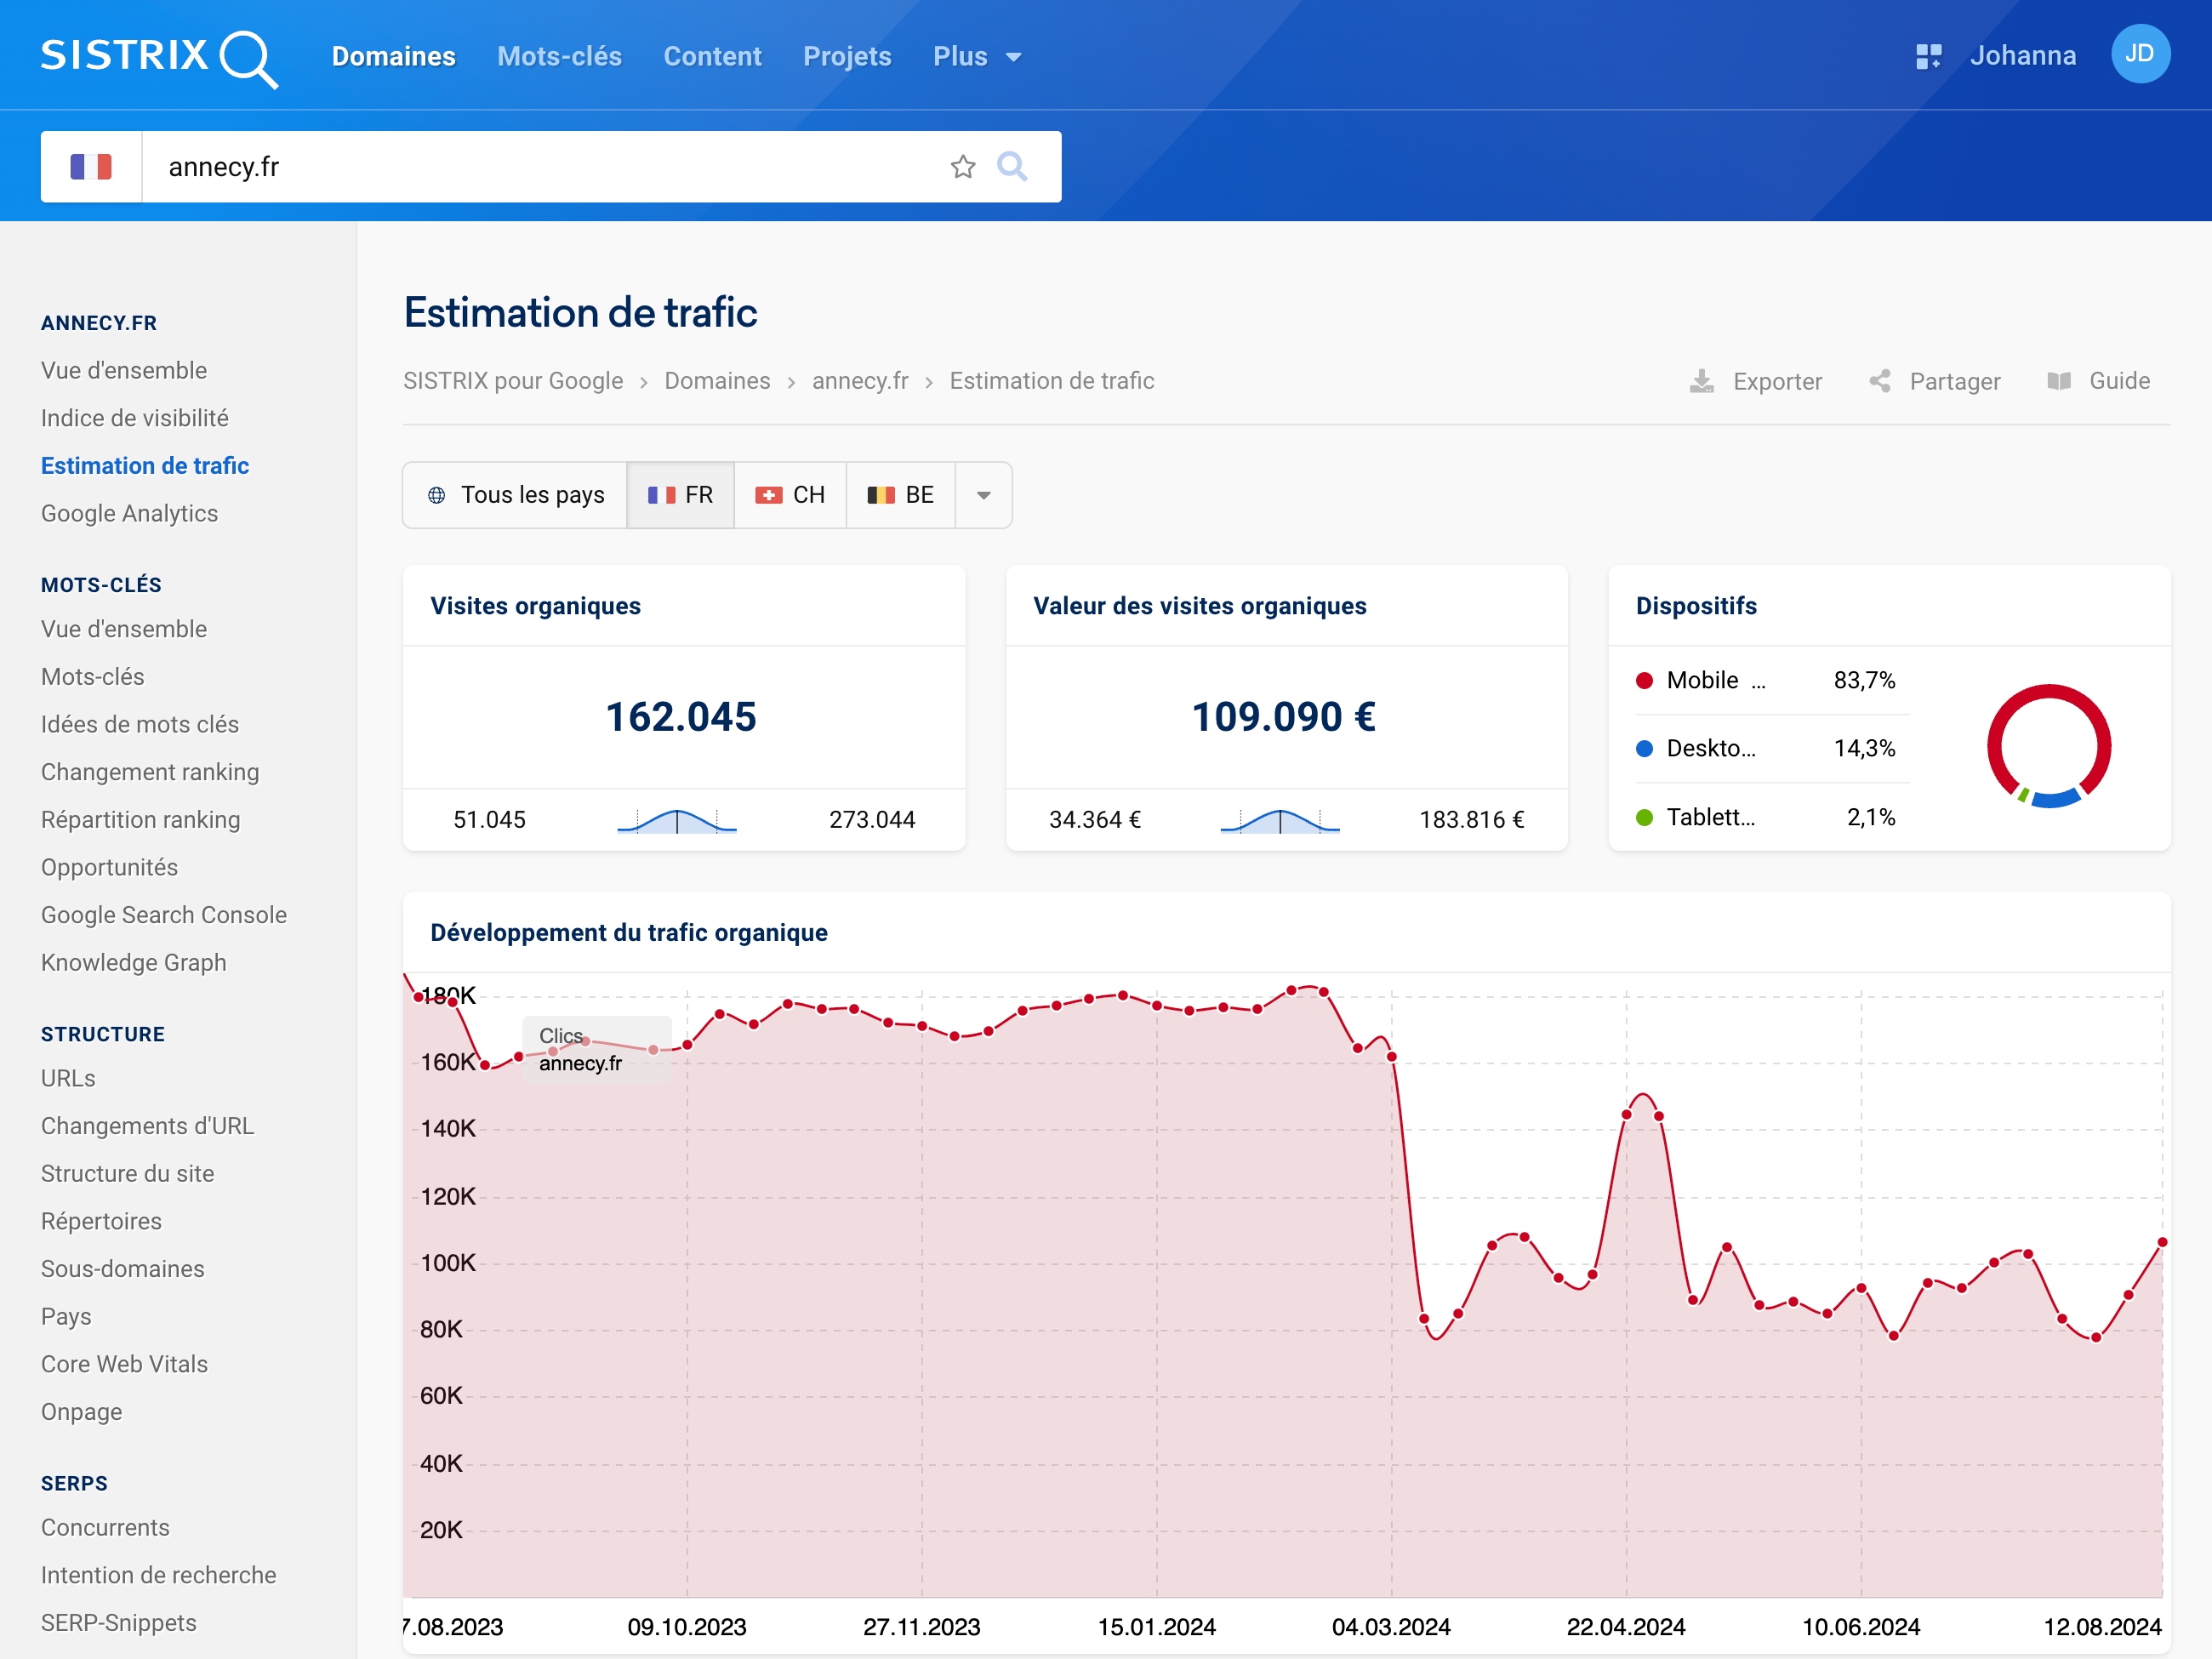
Task: Open Google Search Console
Action: point(164,915)
